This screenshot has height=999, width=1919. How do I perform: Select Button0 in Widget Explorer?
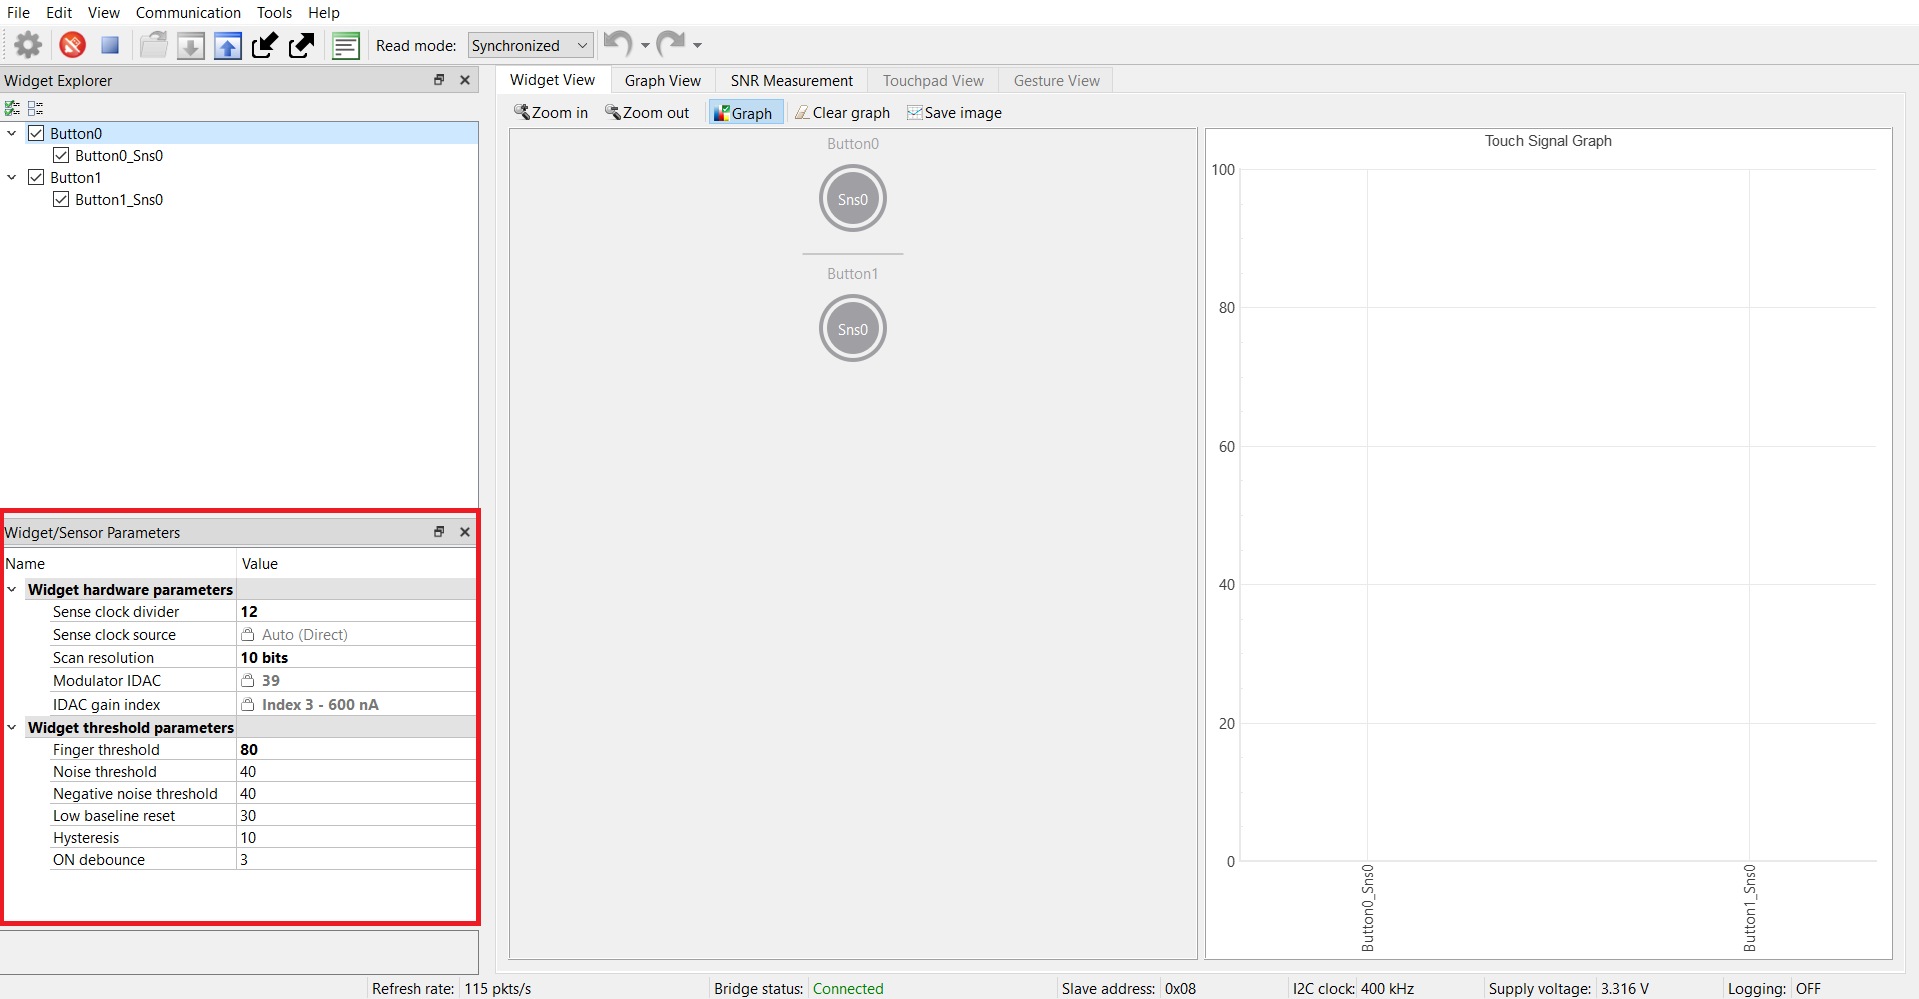76,133
